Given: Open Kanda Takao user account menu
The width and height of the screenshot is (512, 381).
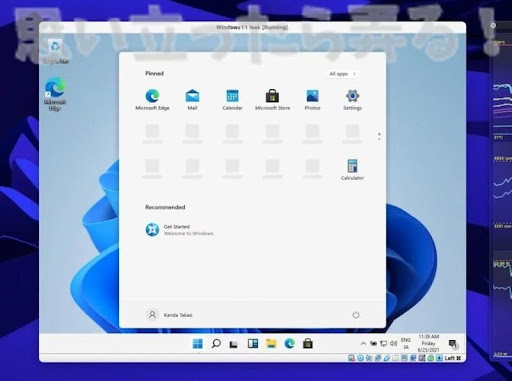Looking at the screenshot, I should (x=169, y=315).
